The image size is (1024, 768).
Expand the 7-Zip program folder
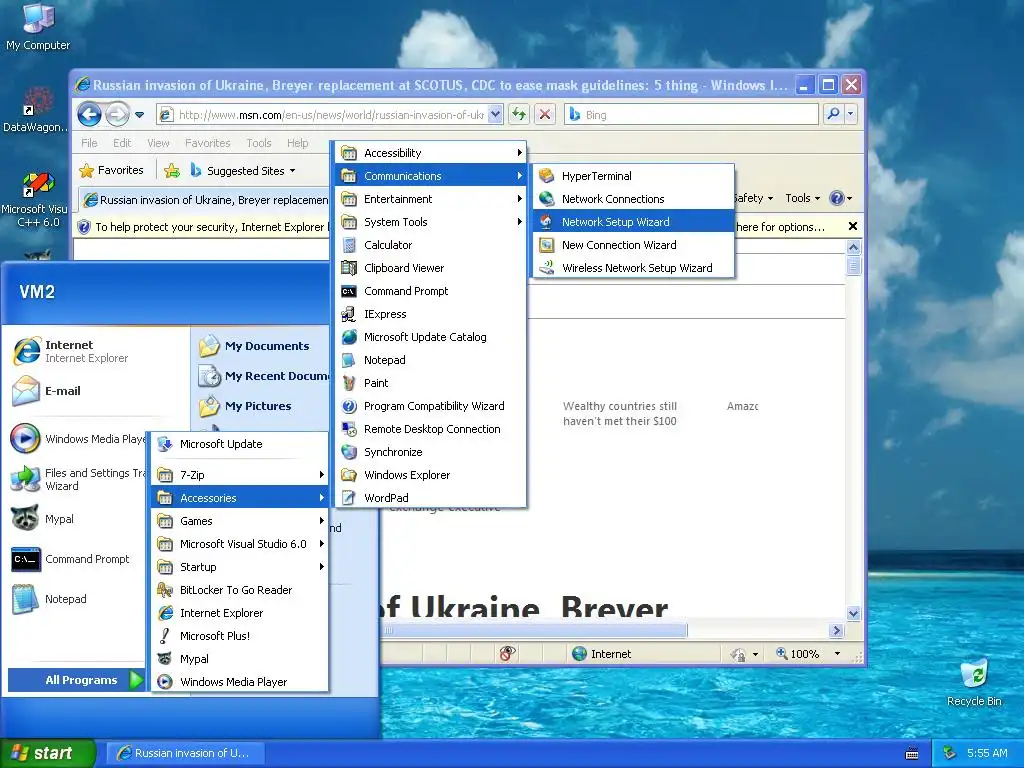240,475
